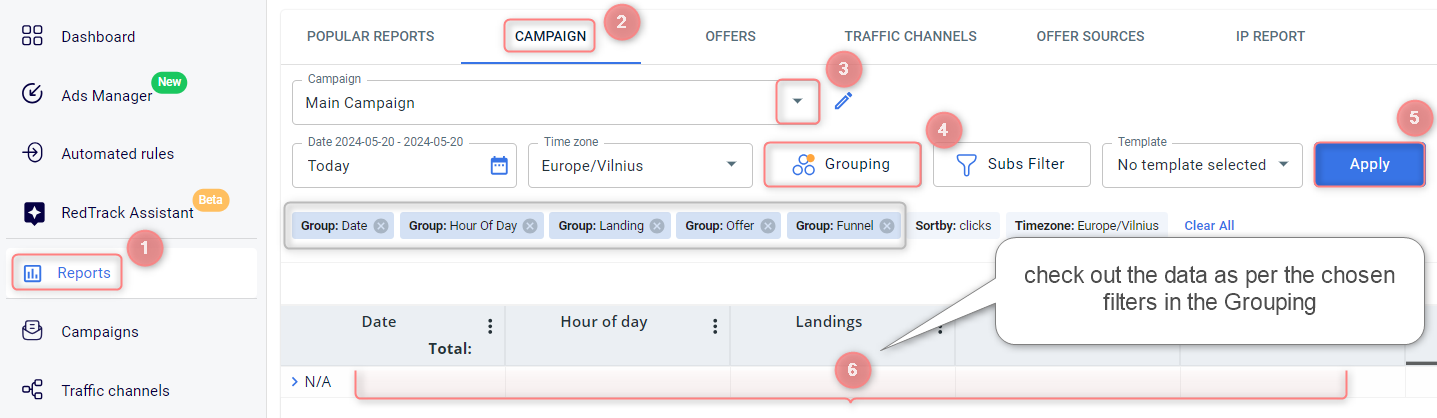This screenshot has width=1437, height=418.
Task: Open the calendar date picker icon
Action: (499, 165)
